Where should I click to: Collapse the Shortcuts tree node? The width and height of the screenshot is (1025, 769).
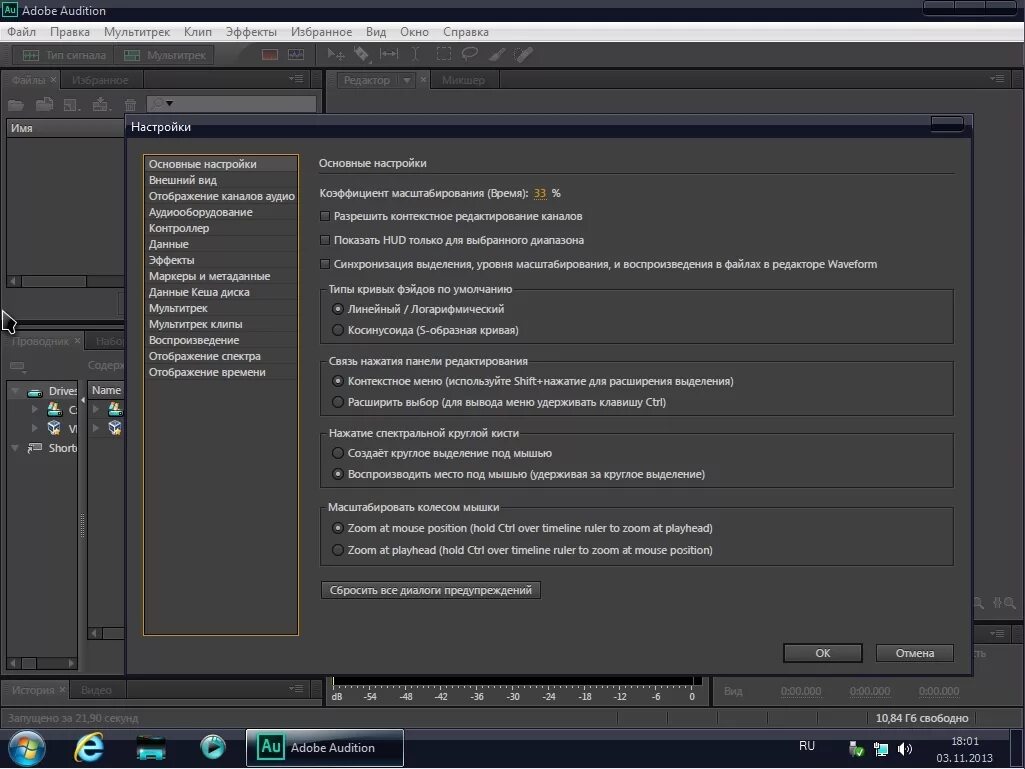14,448
